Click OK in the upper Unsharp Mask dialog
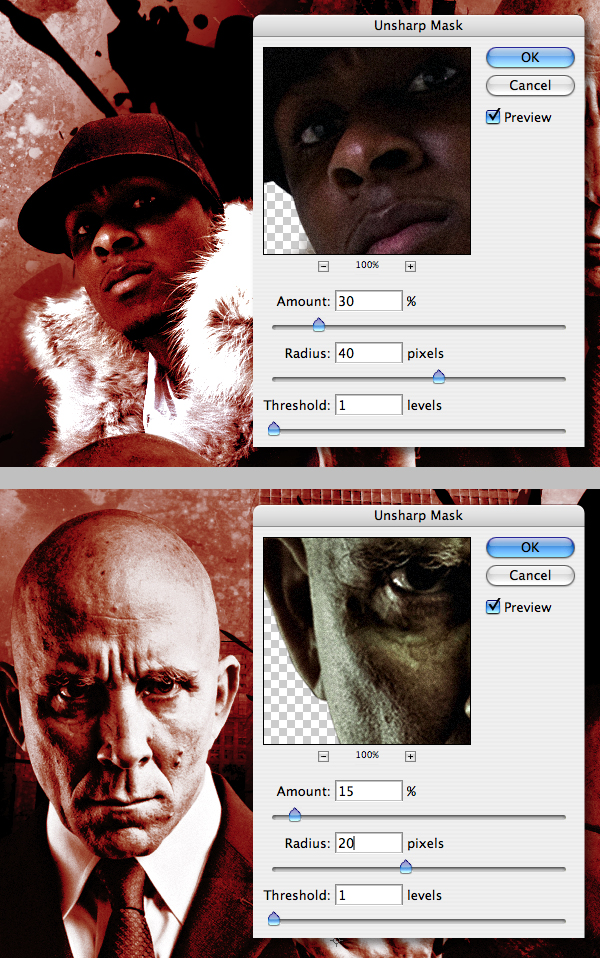Image resolution: width=600 pixels, height=958 pixels. pyautogui.click(x=530, y=57)
